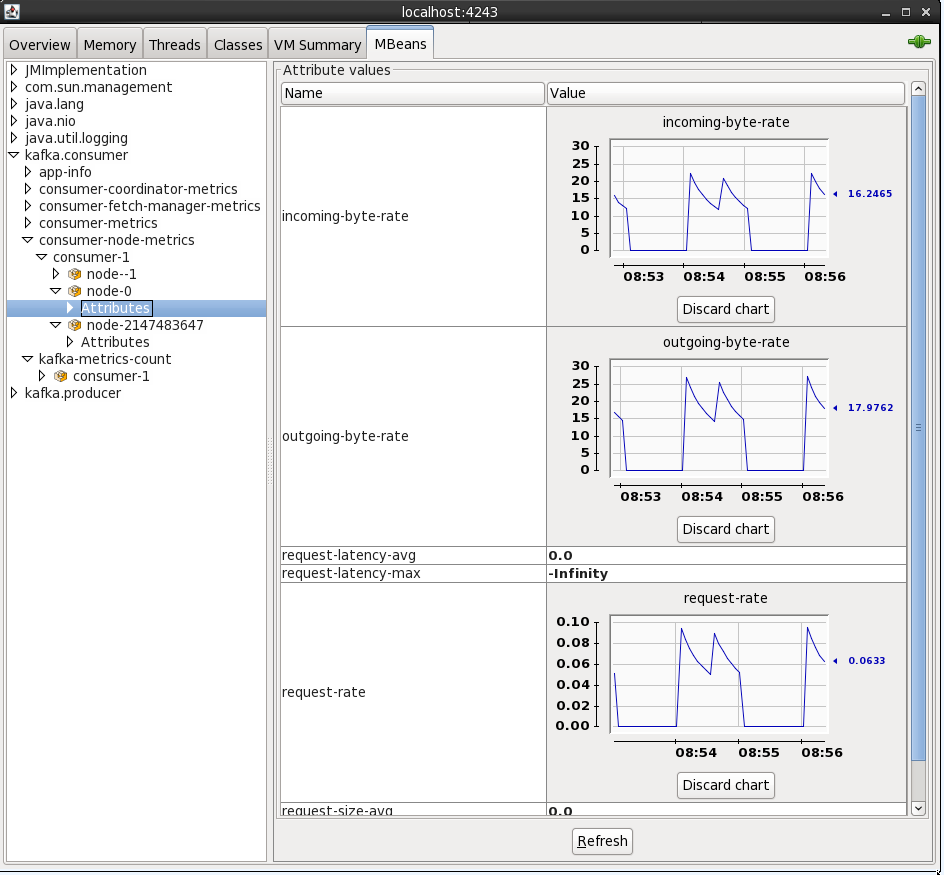Click the node--1 MBean icon
This screenshot has height=875, width=944.
tap(74, 274)
